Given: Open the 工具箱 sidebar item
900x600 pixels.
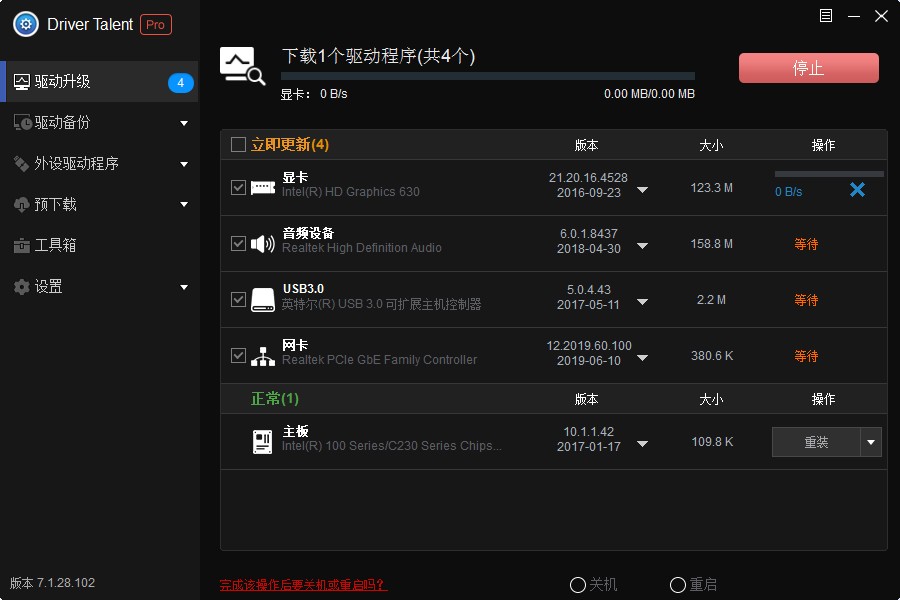Looking at the screenshot, I should click(99, 246).
